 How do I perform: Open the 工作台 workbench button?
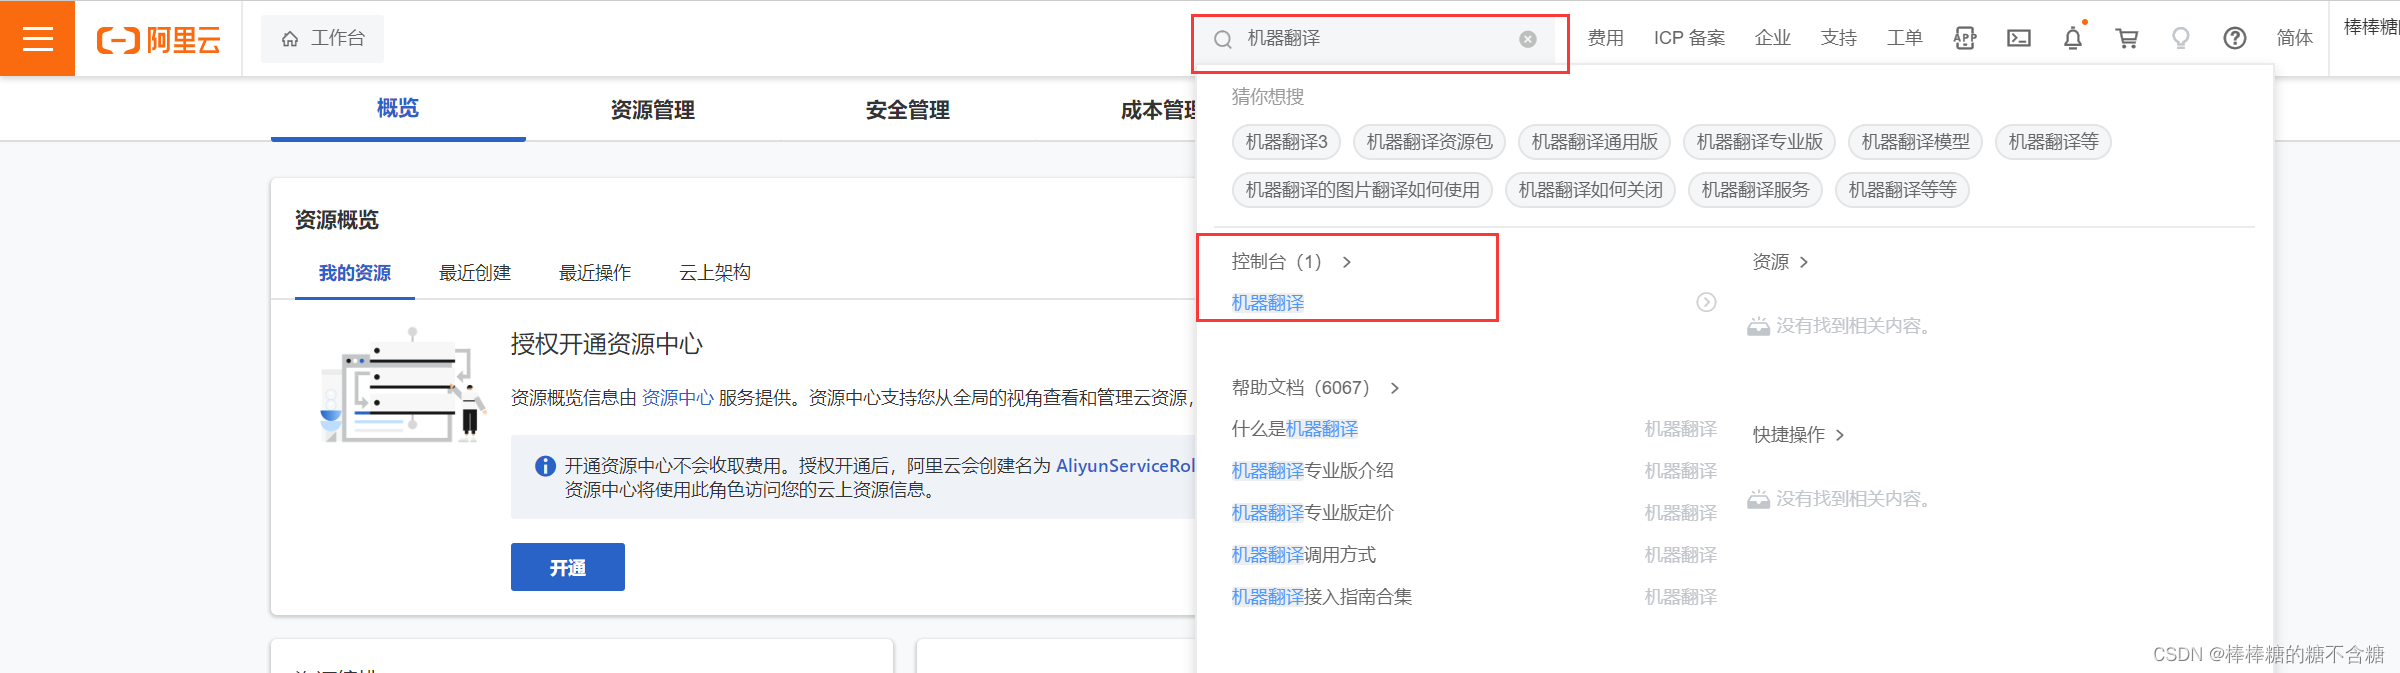(x=322, y=39)
